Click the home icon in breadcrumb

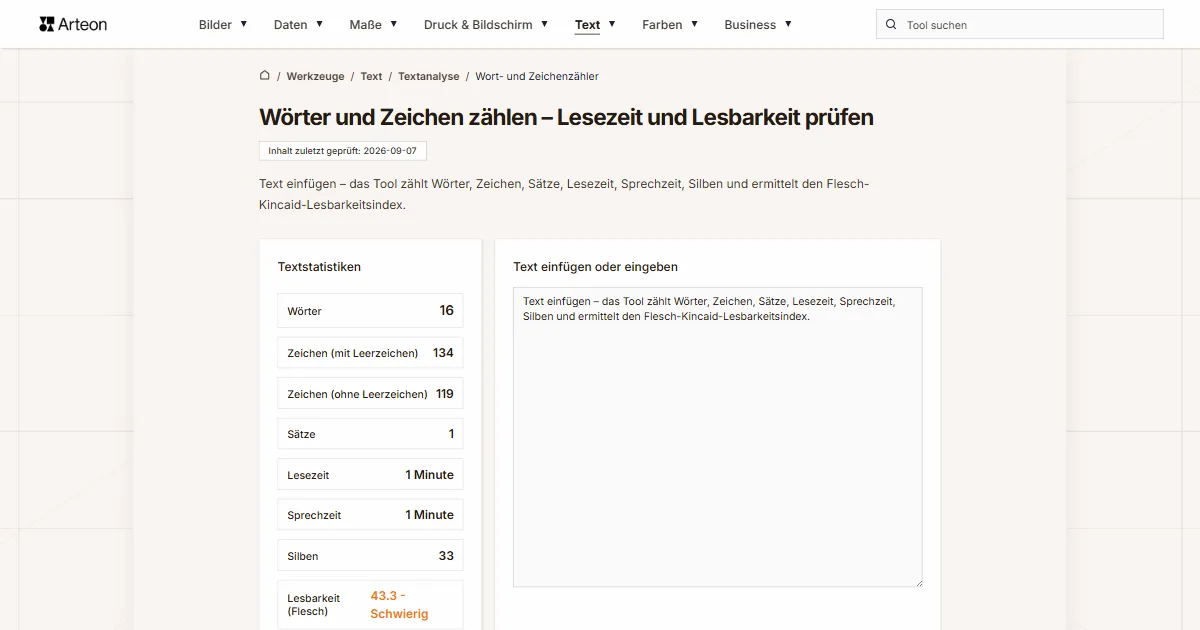(x=265, y=75)
